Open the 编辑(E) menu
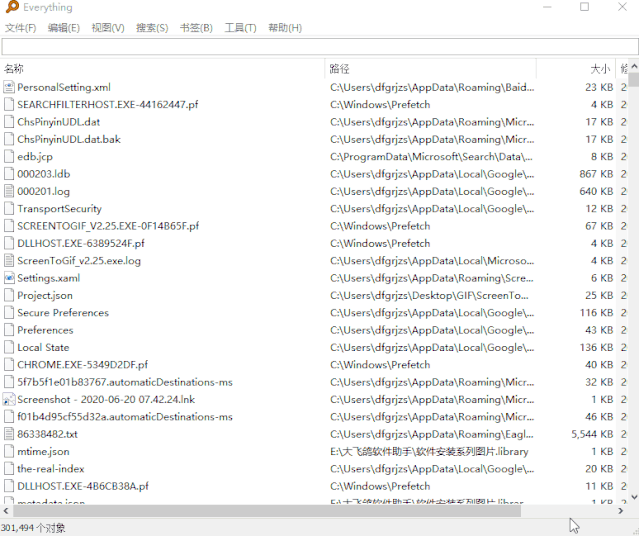 [x=64, y=28]
